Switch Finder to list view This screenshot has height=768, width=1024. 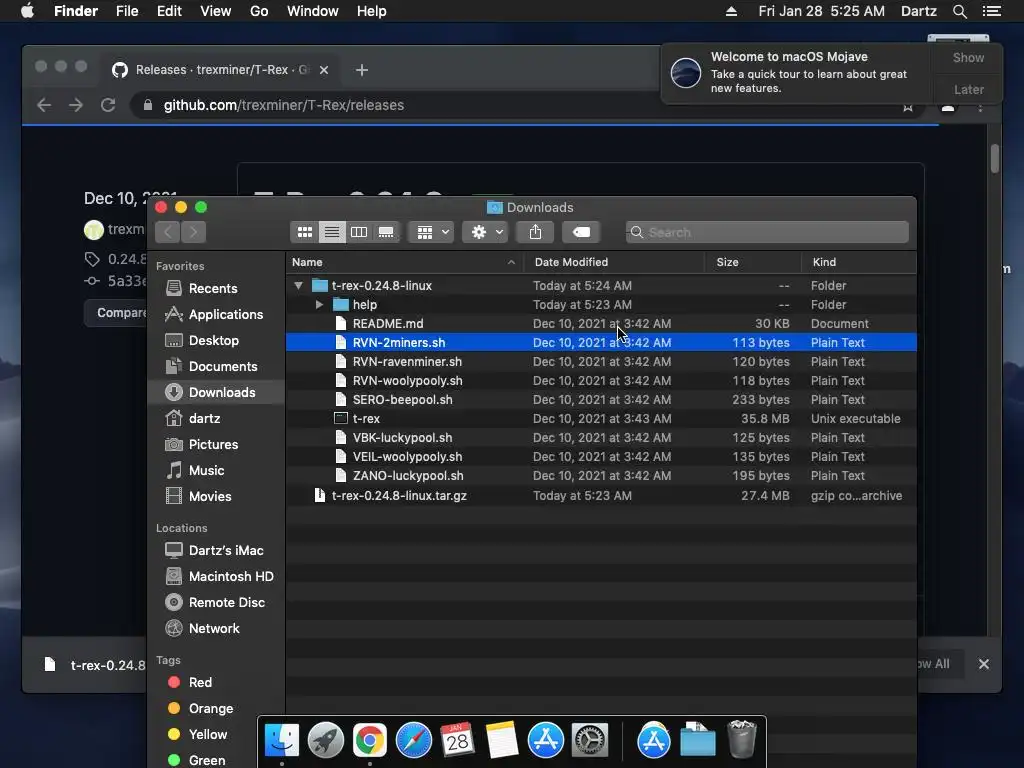332,232
